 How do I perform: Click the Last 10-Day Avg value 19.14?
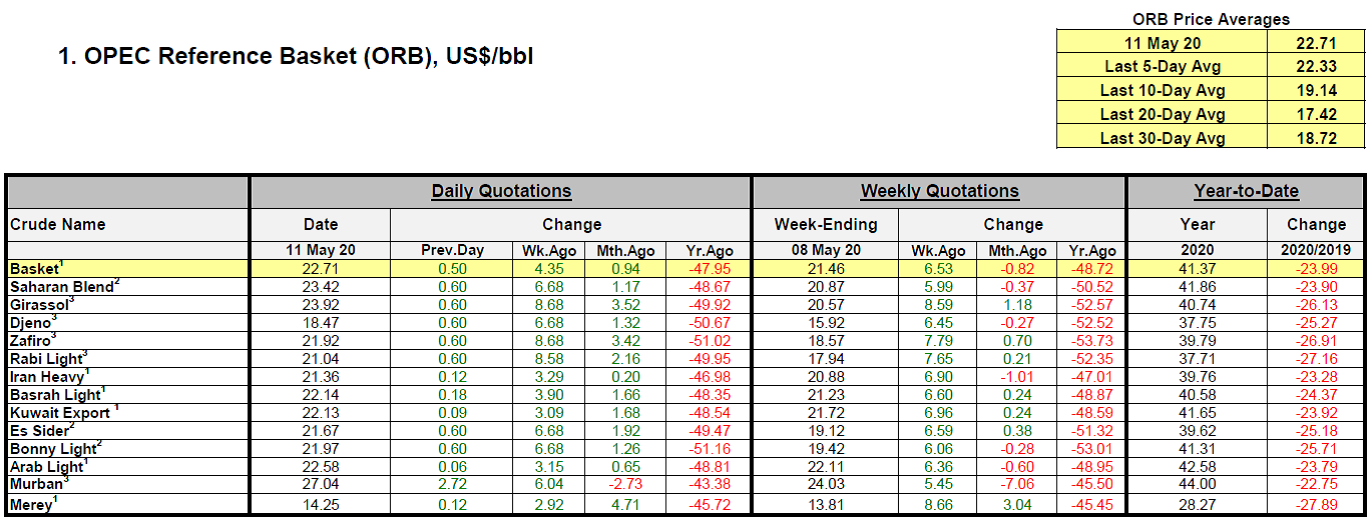coord(1315,90)
